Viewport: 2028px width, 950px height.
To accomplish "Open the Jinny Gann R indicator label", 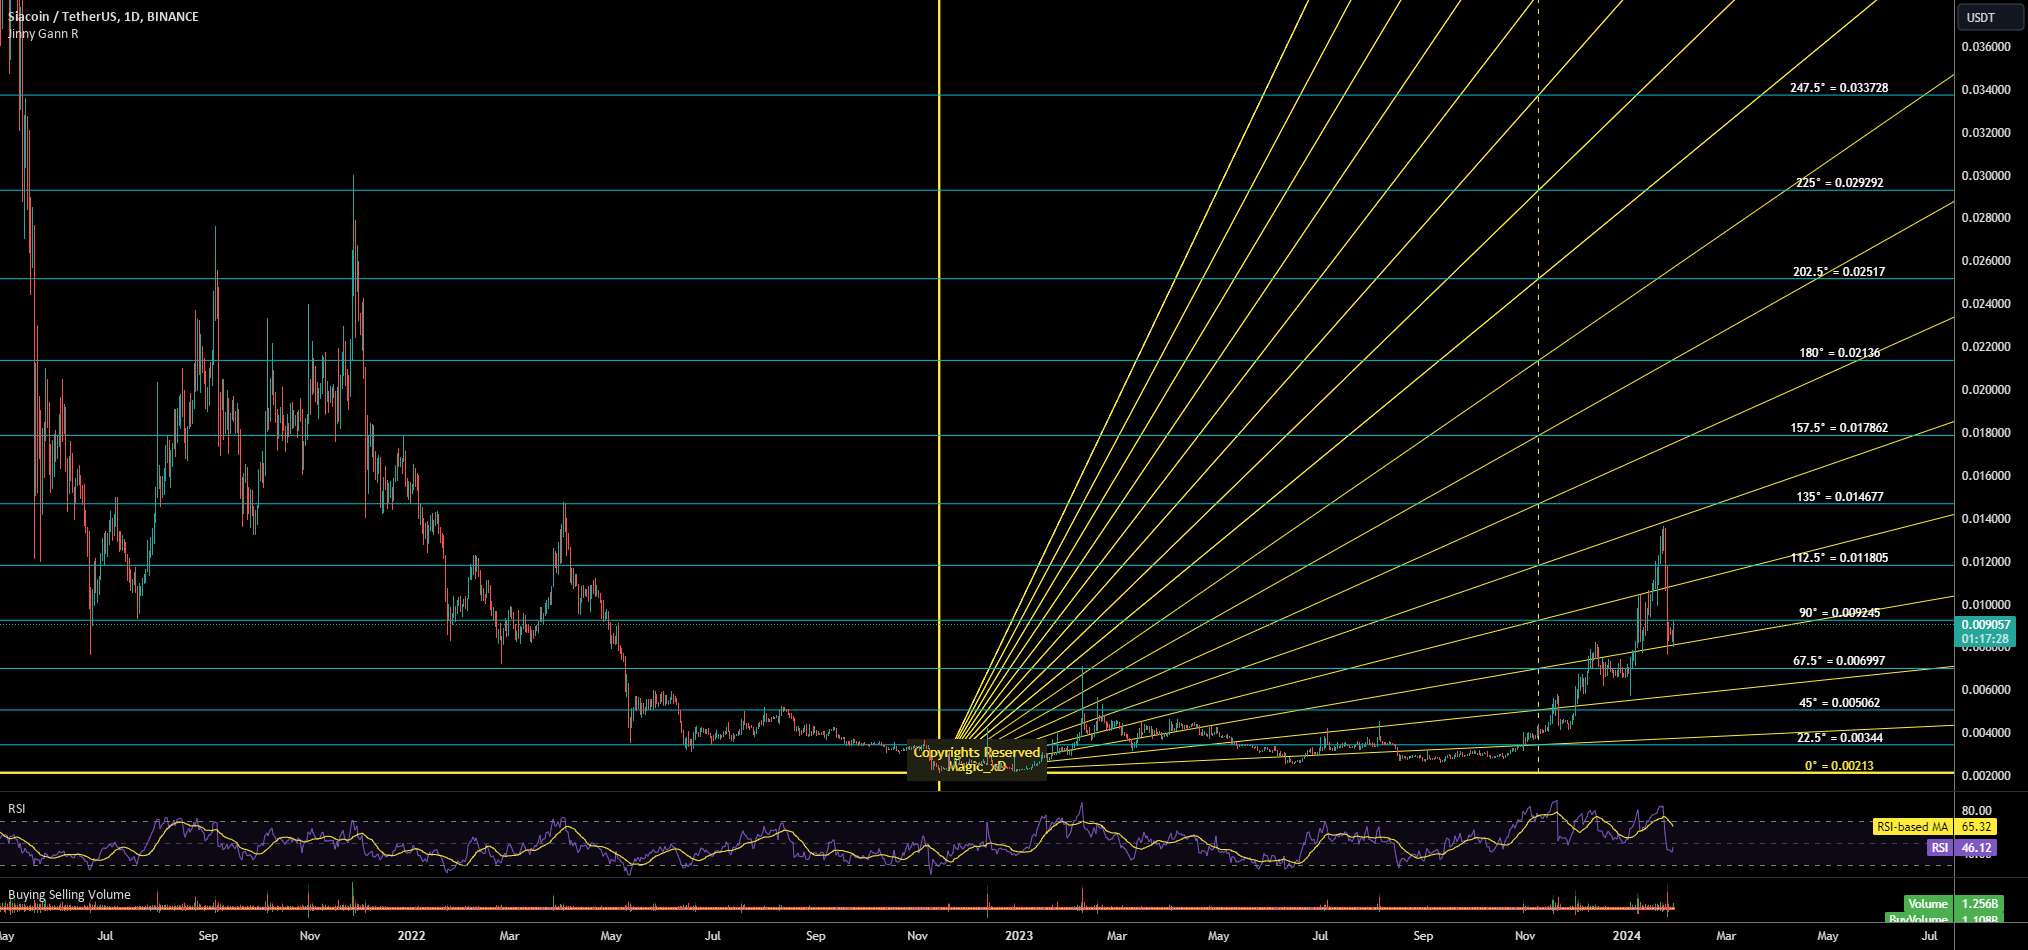I will 43,34.
